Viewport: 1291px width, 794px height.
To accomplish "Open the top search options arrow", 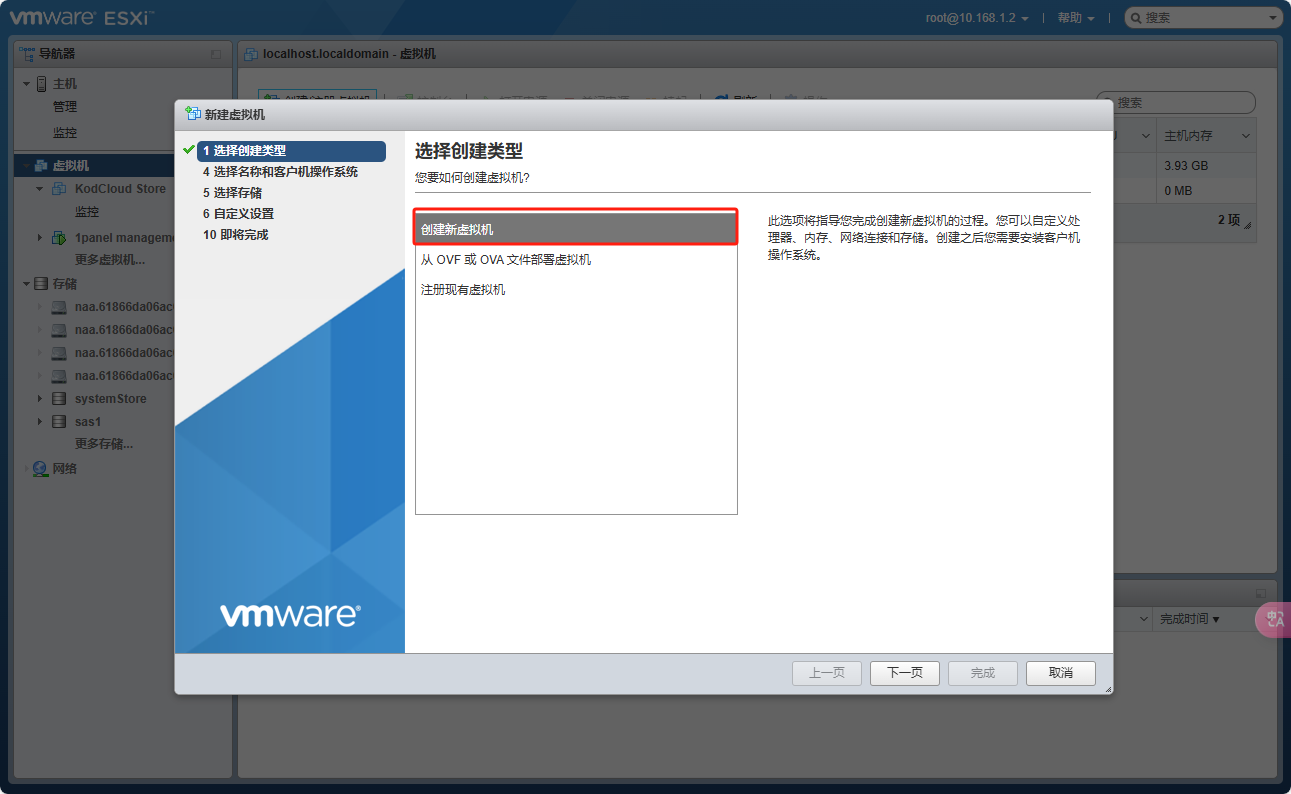I will (x=1273, y=18).
